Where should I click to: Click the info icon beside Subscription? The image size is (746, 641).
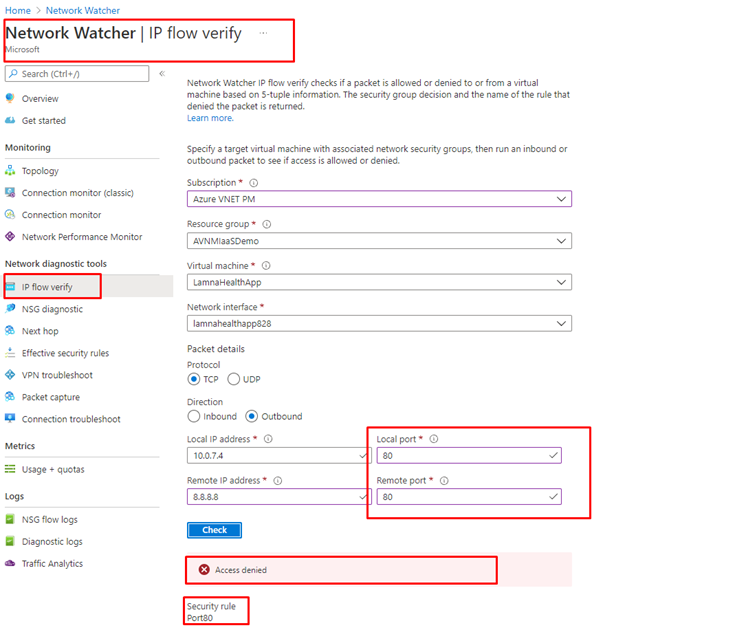[254, 183]
